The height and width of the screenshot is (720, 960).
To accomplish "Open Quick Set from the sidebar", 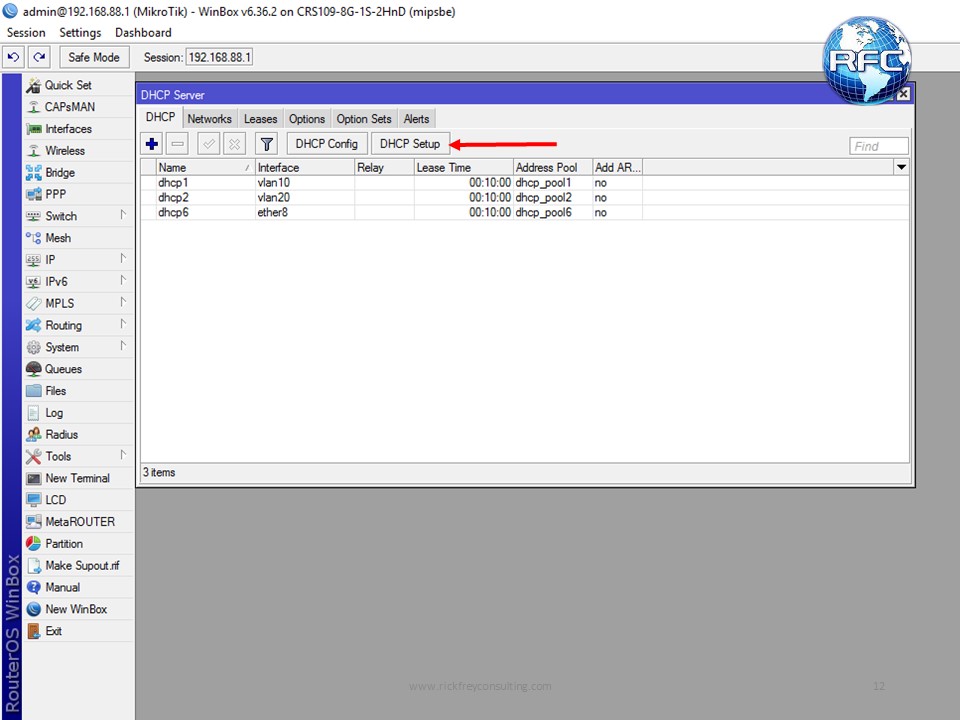I will coord(78,85).
